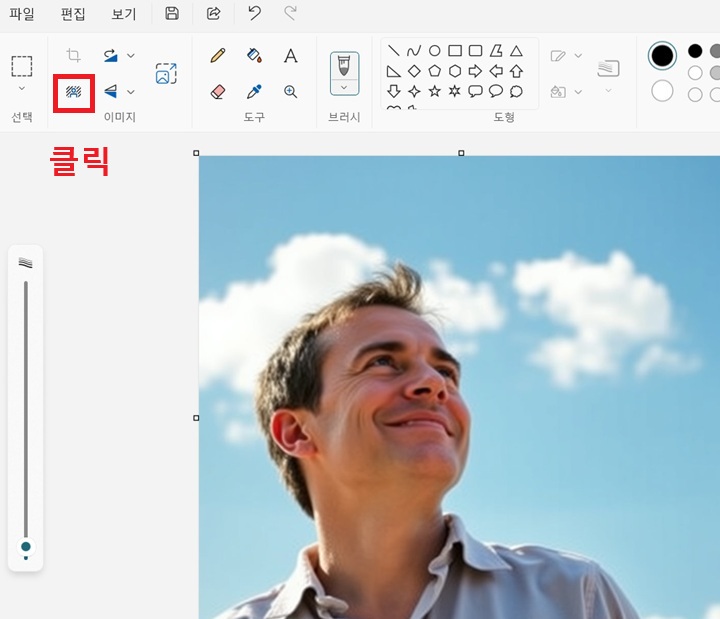Select the down arrow shape

click(x=394, y=91)
